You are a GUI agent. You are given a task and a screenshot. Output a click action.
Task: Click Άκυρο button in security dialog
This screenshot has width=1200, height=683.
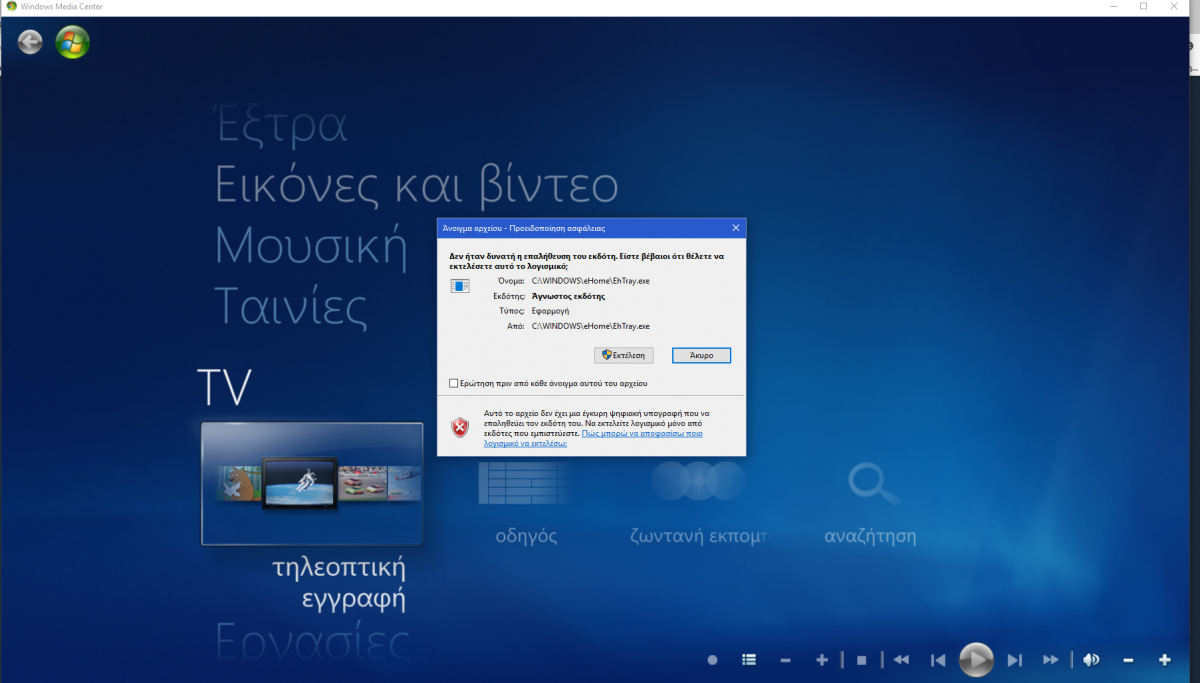701,355
